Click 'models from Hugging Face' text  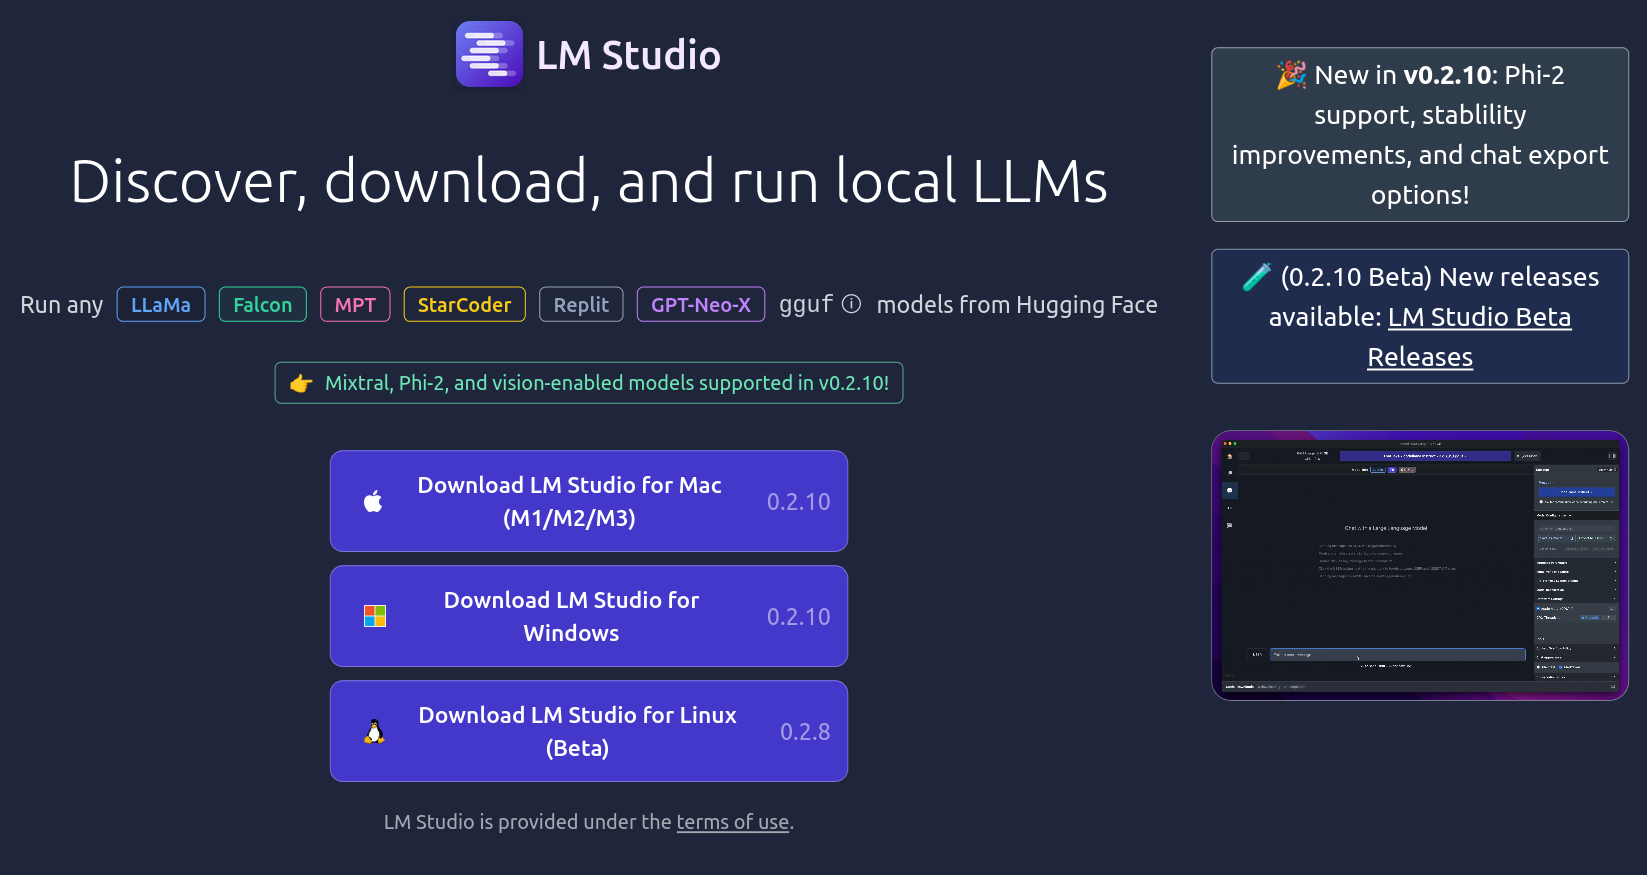pos(1017,305)
